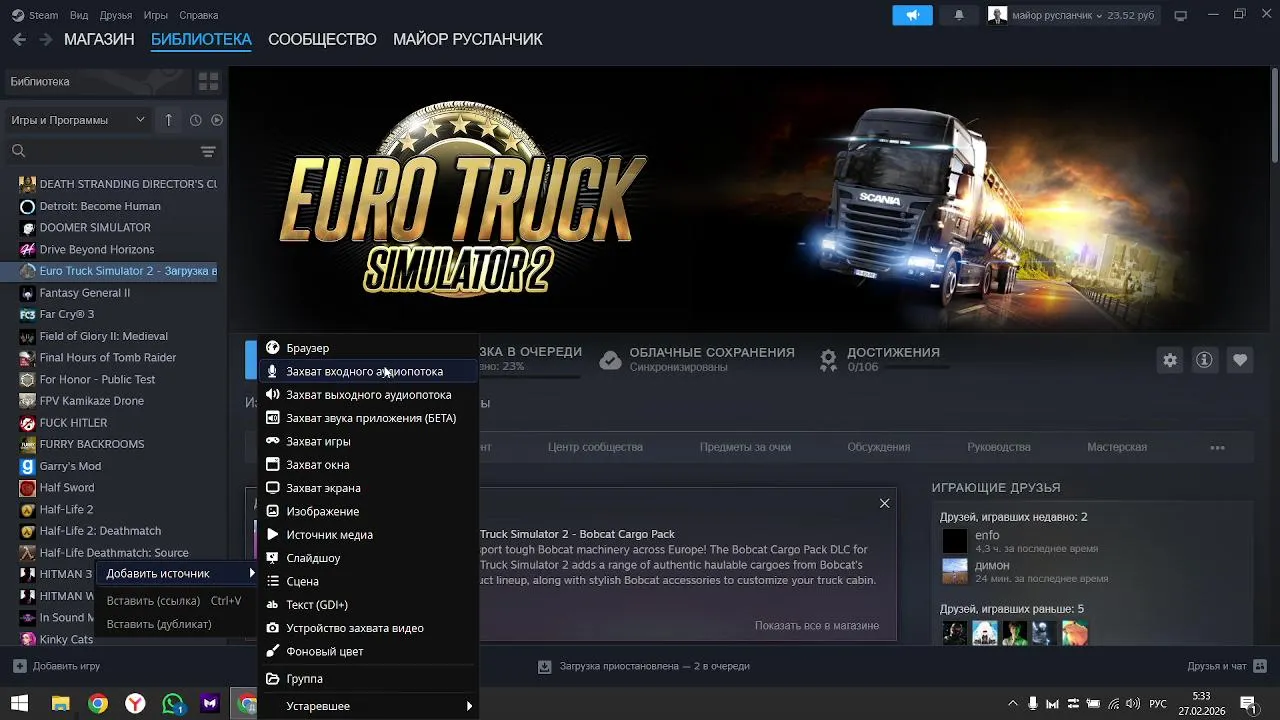Click the ab icon for Текст (GDI+)
1280x720 pixels.
click(x=272, y=605)
